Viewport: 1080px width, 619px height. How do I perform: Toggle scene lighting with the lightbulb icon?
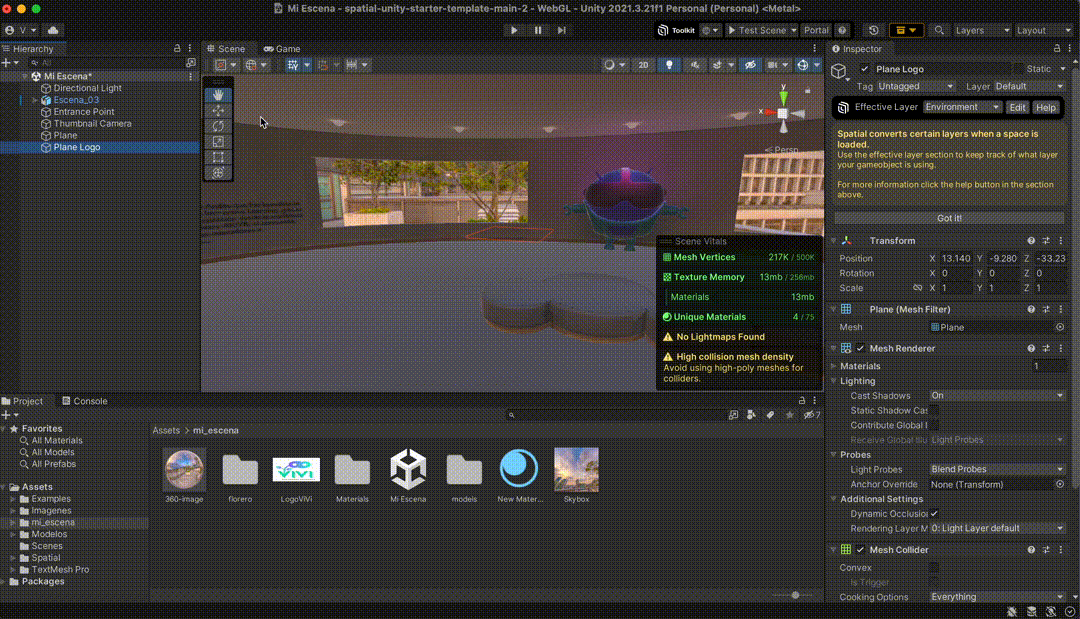point(669,65)
